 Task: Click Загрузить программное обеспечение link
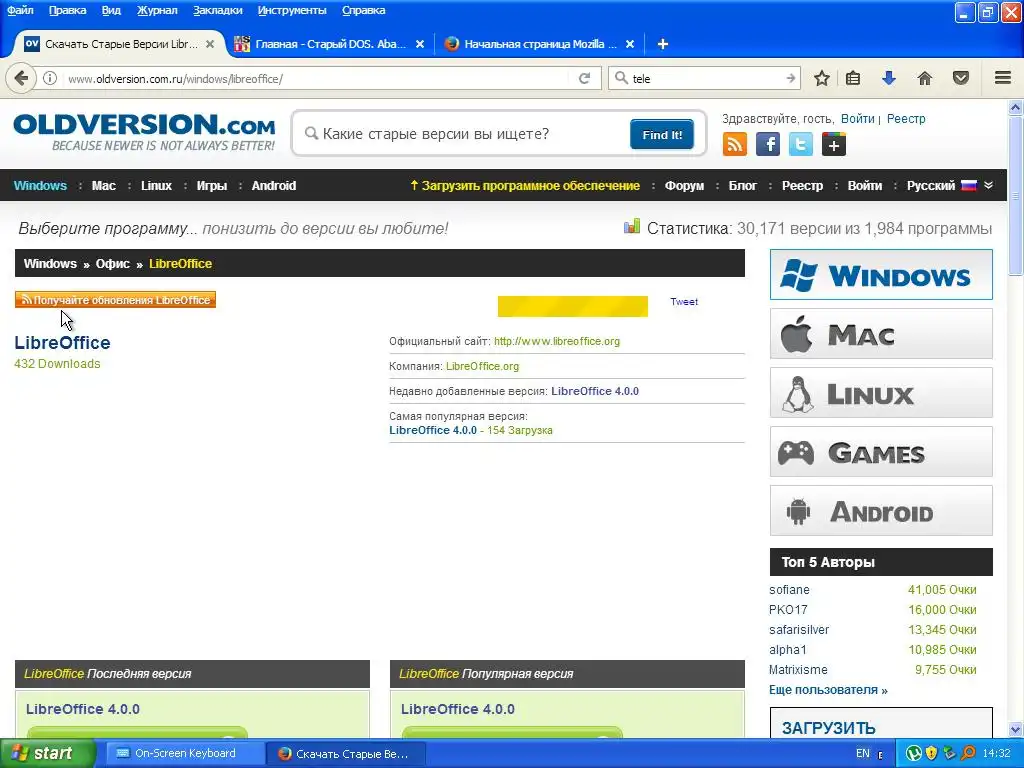coord(524,185)
